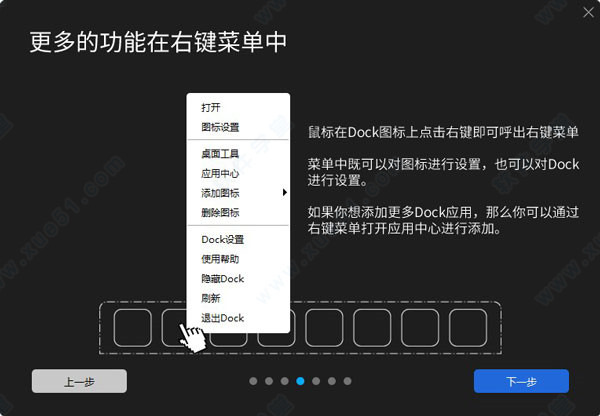This screenshot has width=600, height=416.
Task: Jump to the first page indicator dot
Action: [253, 381]
